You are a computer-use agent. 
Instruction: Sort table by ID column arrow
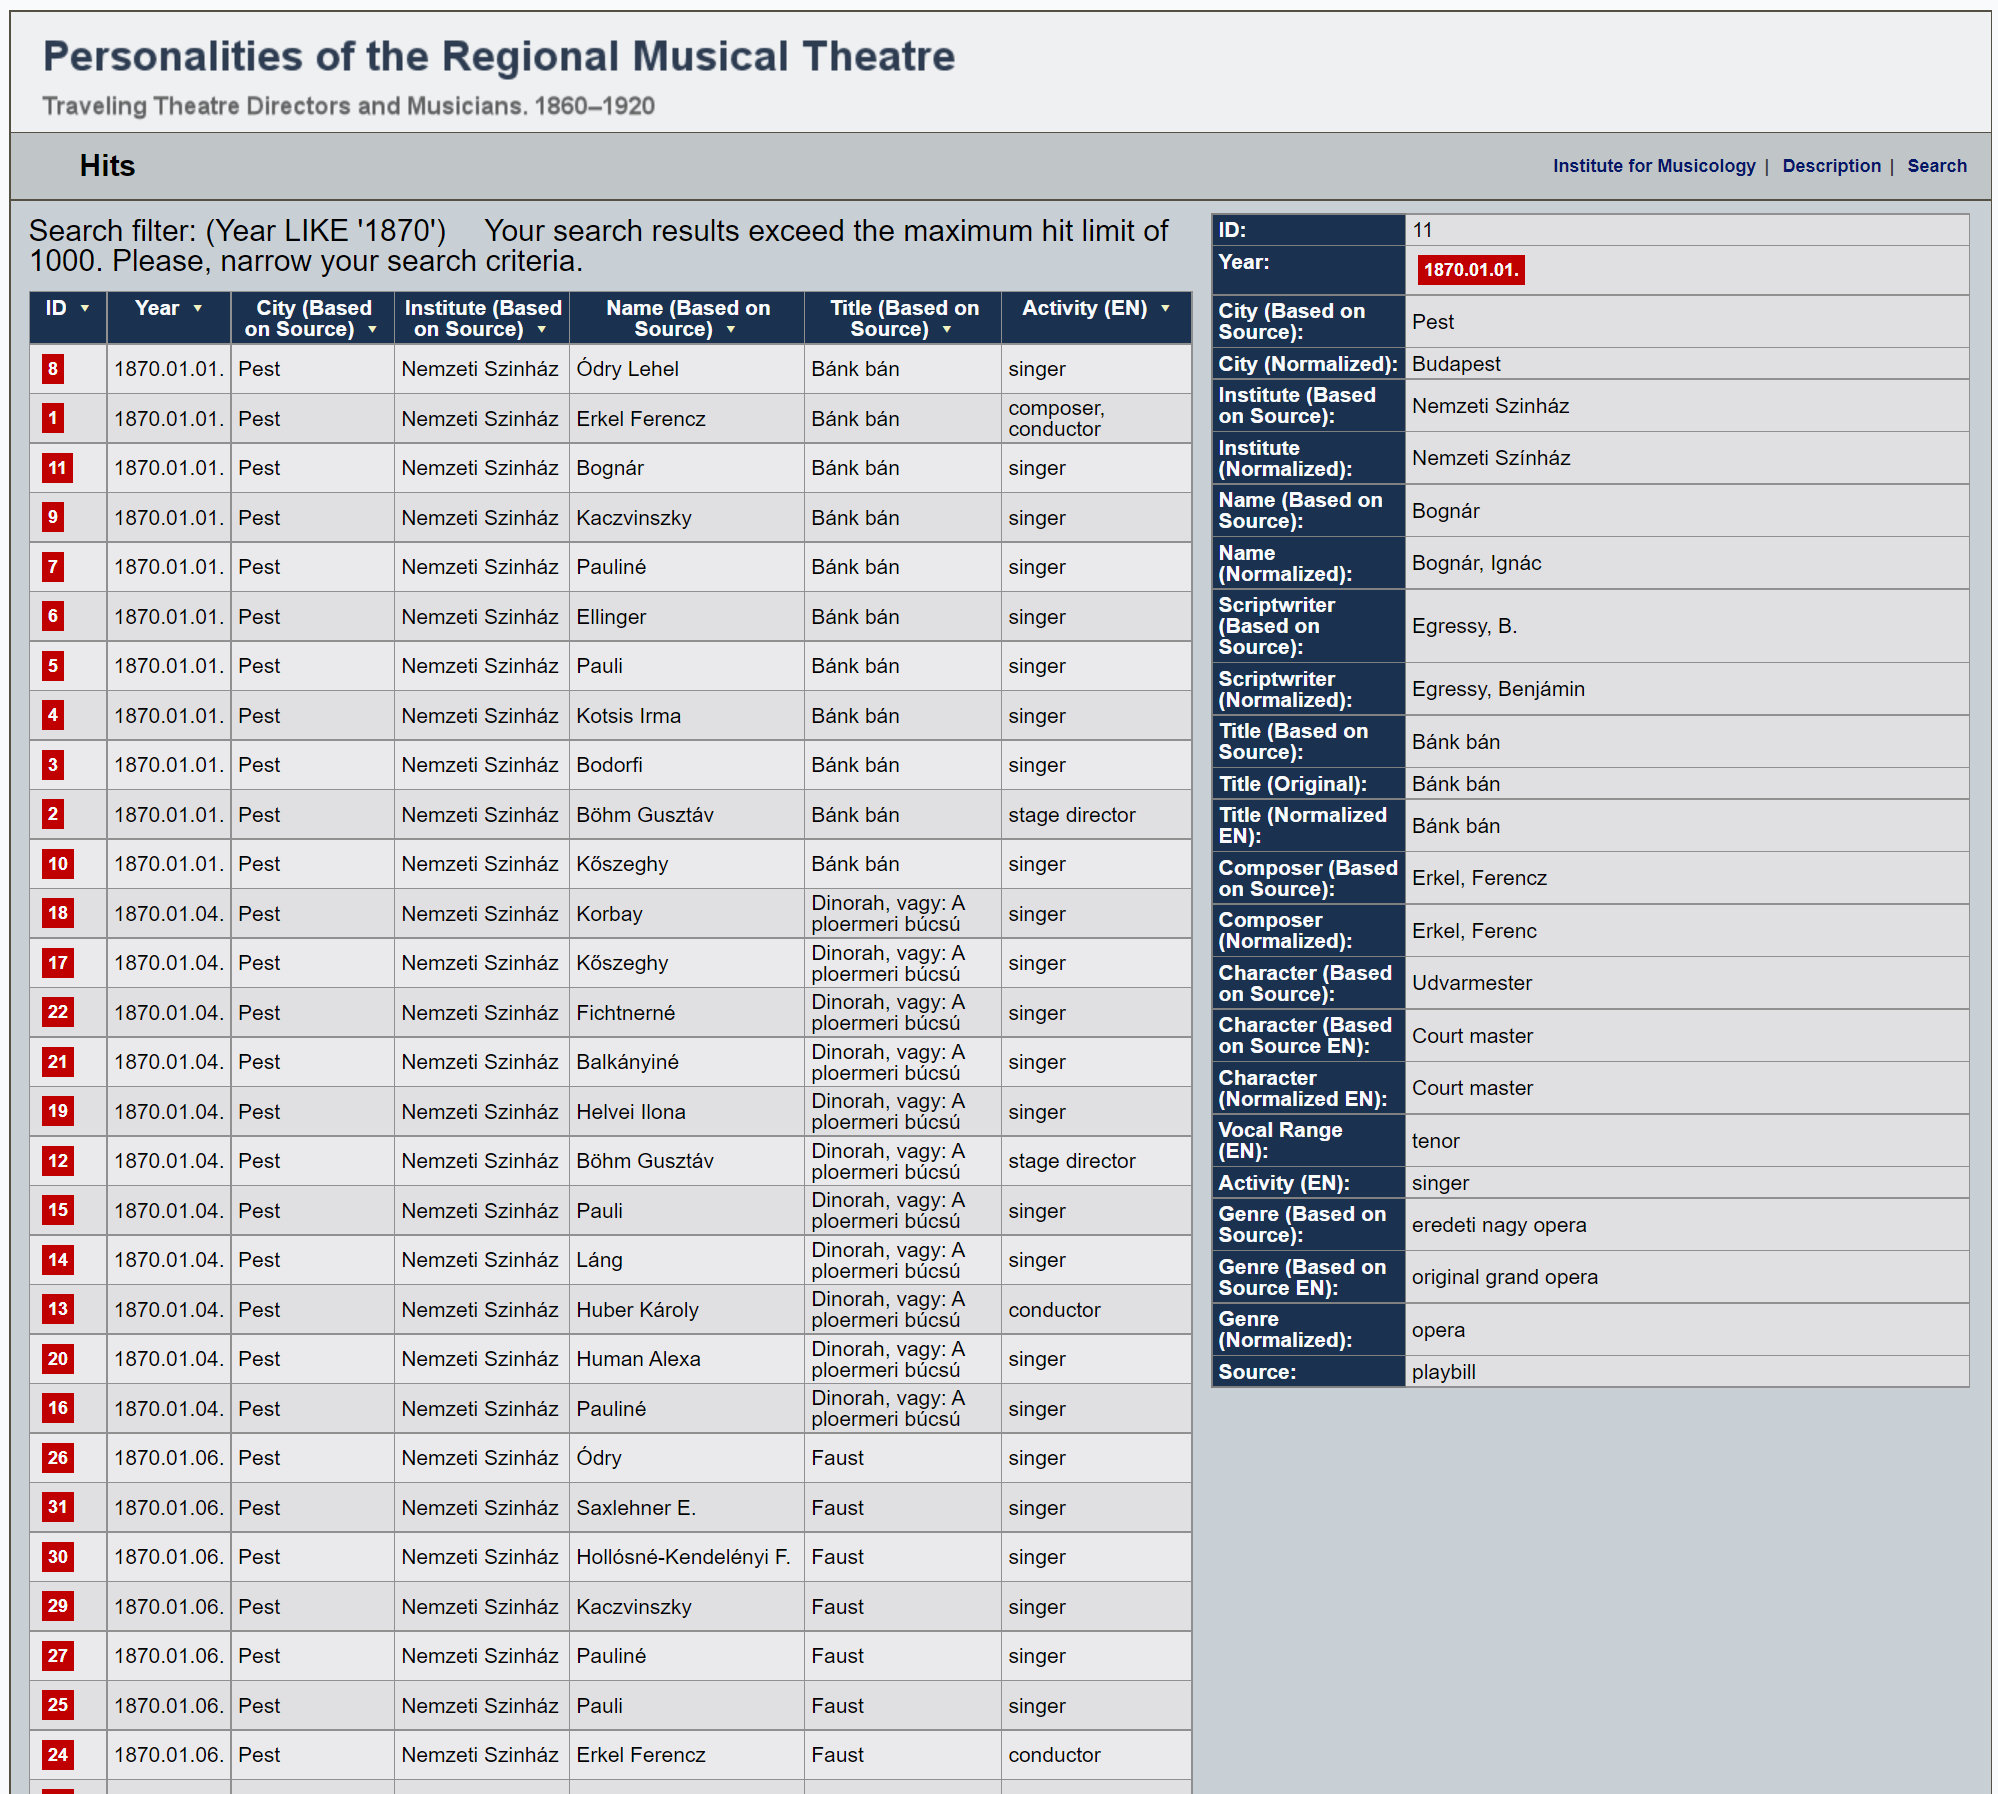coord(85,309)
